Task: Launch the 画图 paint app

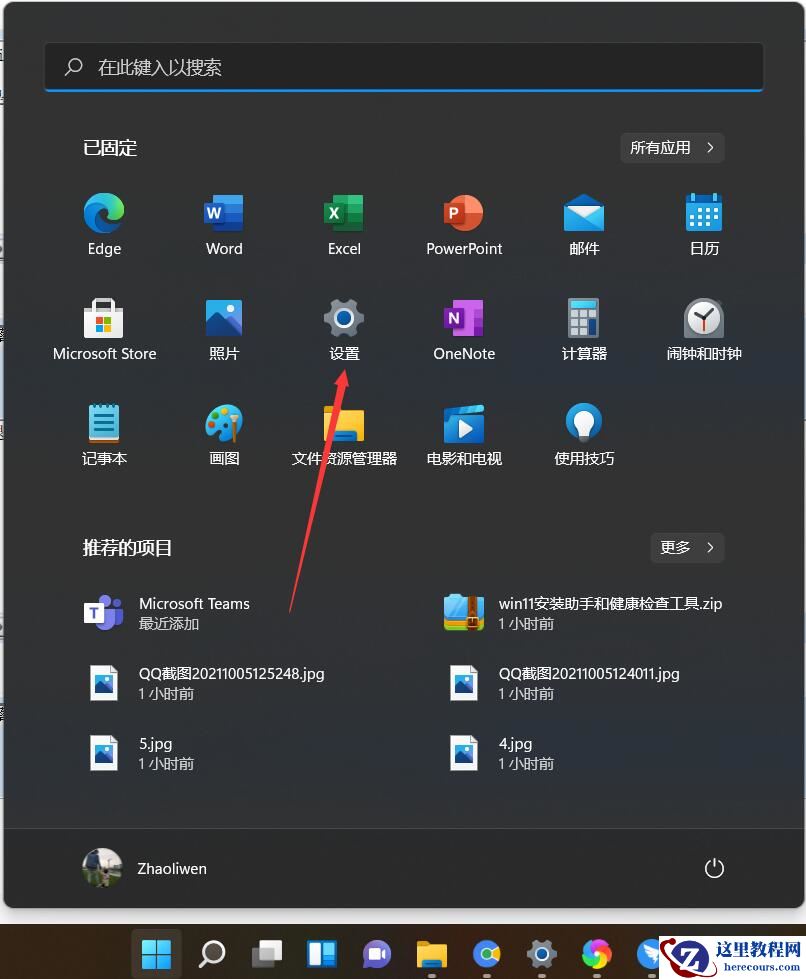Action: point(223,425)
